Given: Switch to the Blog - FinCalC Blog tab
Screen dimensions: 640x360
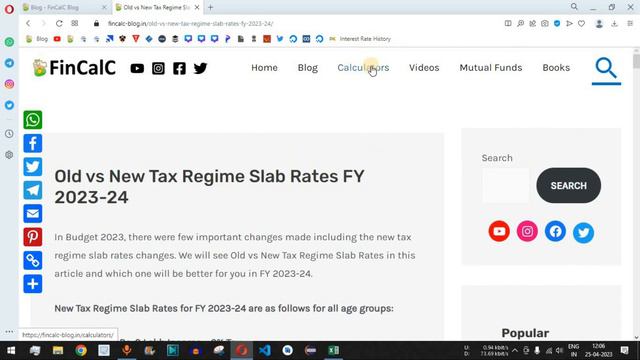Looking at the screenshot, I should 60,7.
